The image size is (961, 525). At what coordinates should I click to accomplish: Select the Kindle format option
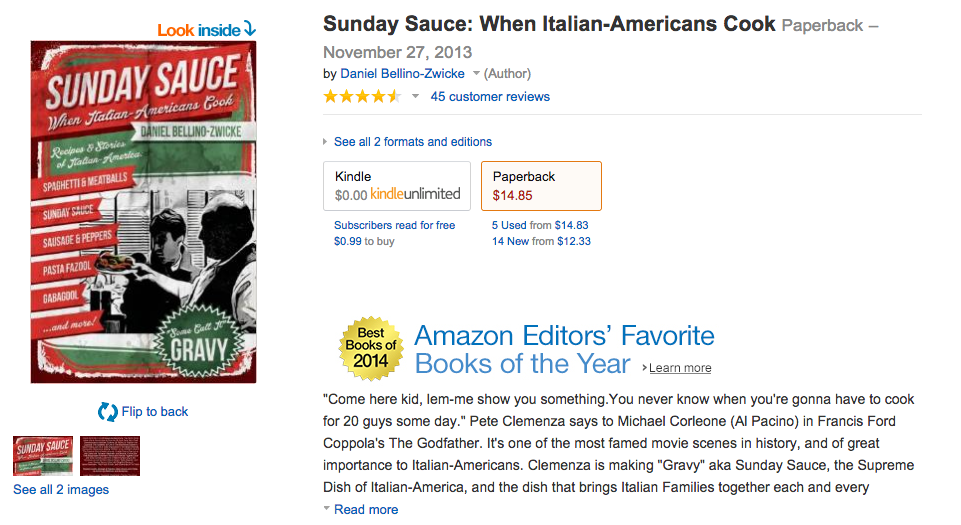(396, 186)
